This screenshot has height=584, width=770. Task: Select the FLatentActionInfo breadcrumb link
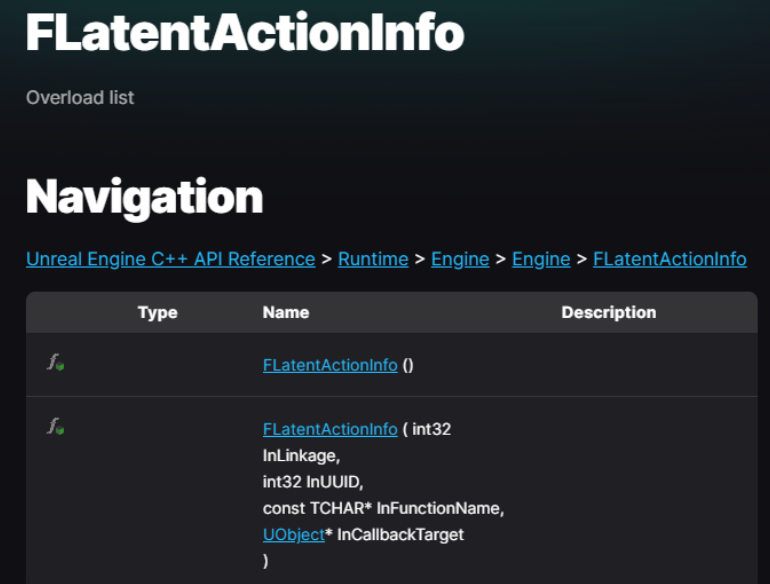tap(670, 259)
